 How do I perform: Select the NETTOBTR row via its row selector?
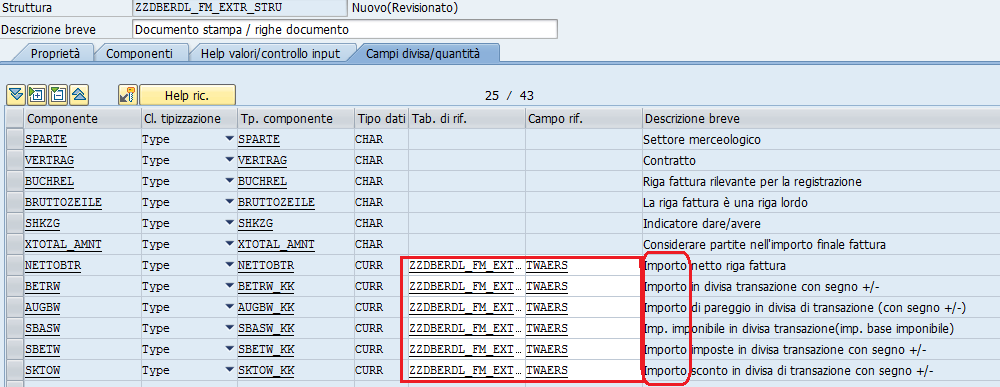15,265
